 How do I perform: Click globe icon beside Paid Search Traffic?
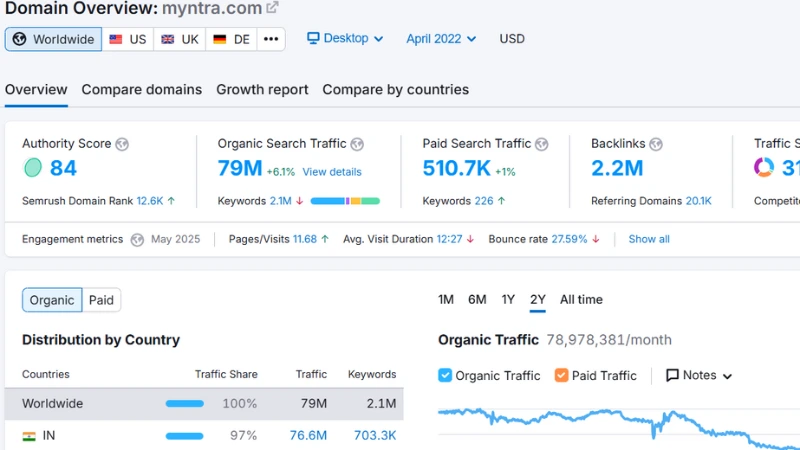click(541, 144)
